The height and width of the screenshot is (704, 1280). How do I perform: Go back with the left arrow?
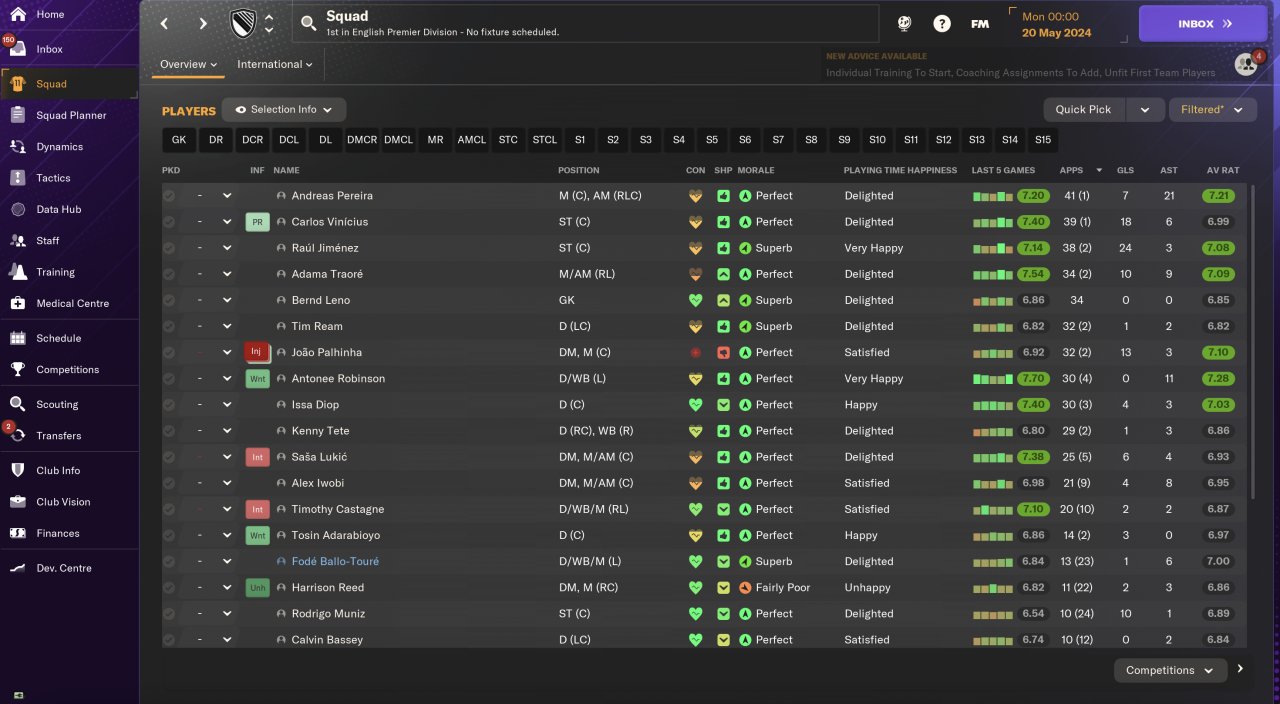click(165, 23)
